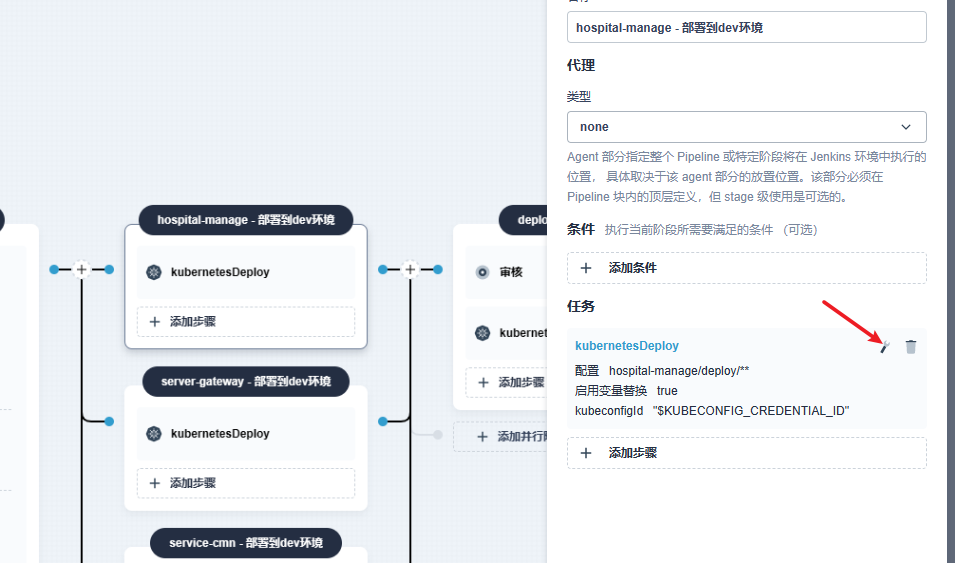Click the plus icon beside 添加条件
955x563 pixels.
587,268
